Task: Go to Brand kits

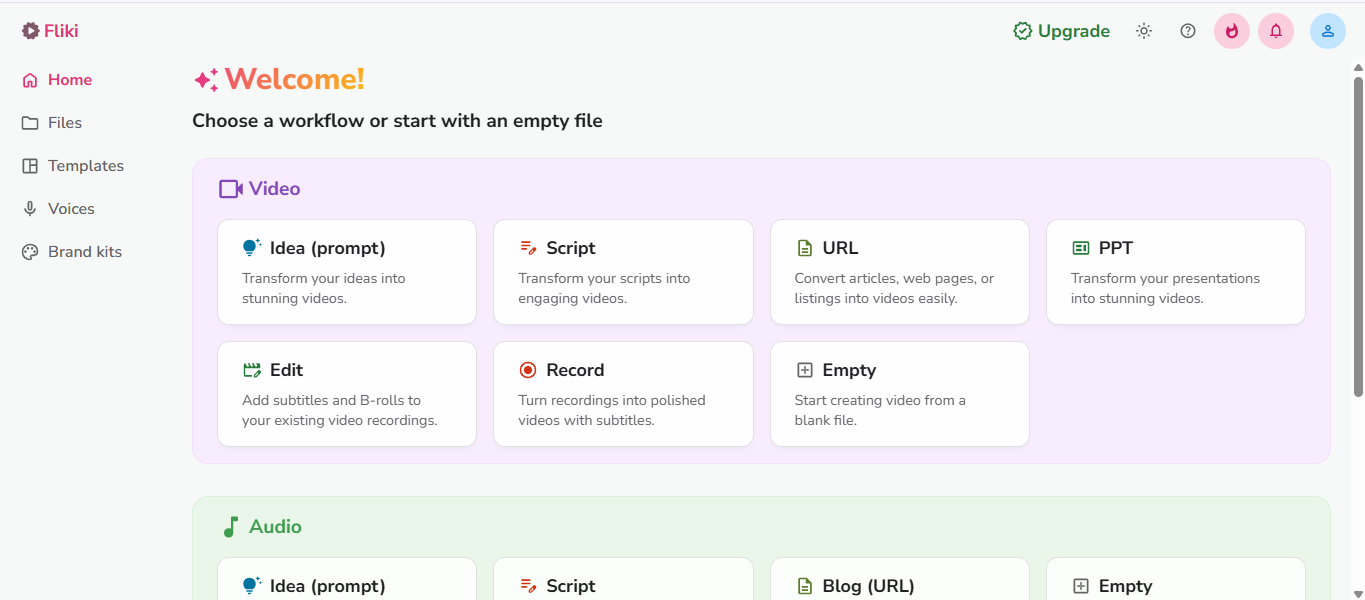Action: point(85,251)
